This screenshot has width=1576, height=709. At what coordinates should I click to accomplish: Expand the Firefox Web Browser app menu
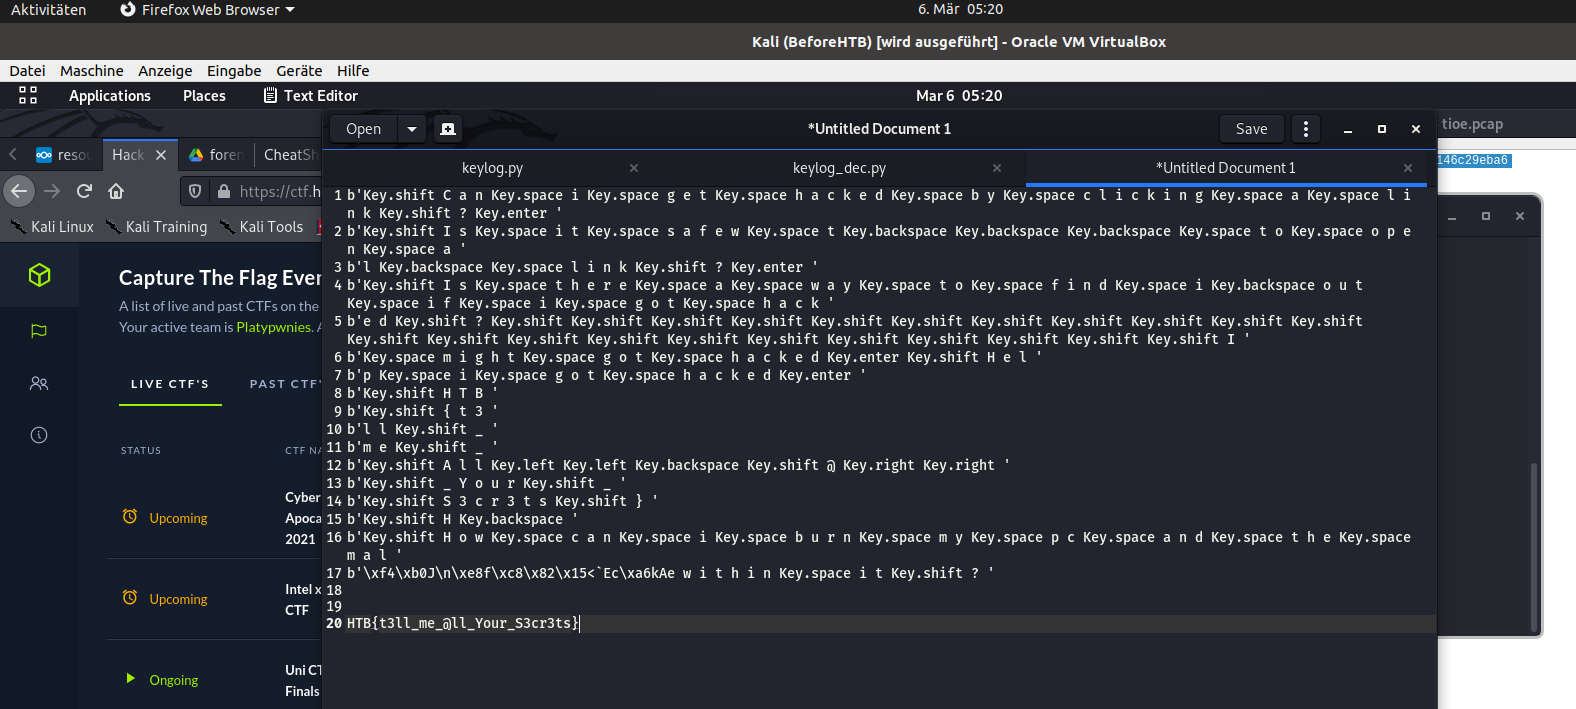[x=208, y=10]
